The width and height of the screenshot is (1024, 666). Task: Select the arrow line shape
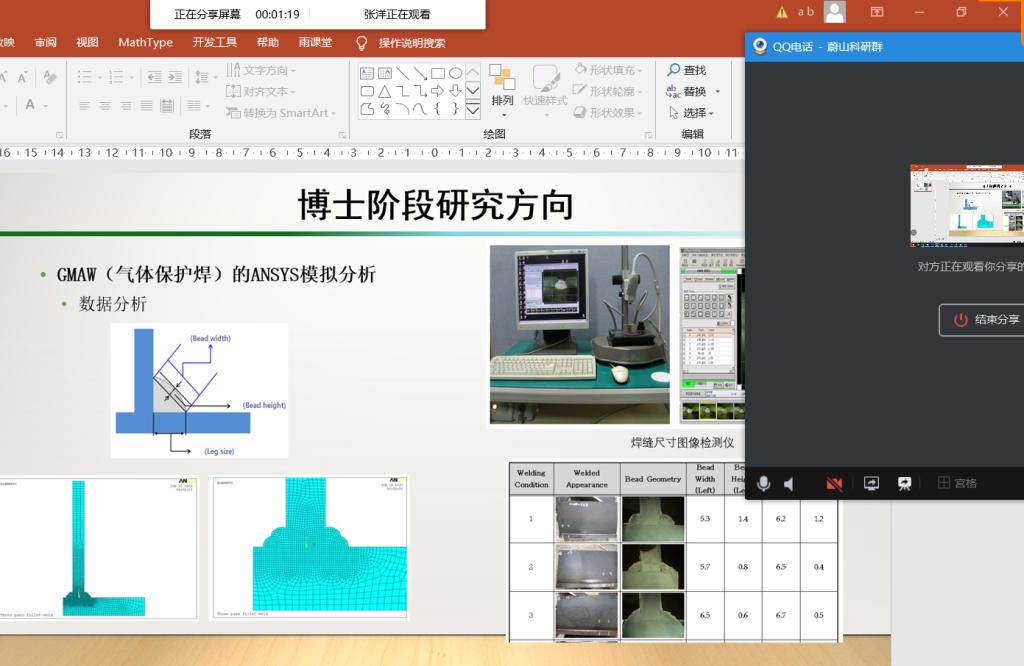click(420, 73)
